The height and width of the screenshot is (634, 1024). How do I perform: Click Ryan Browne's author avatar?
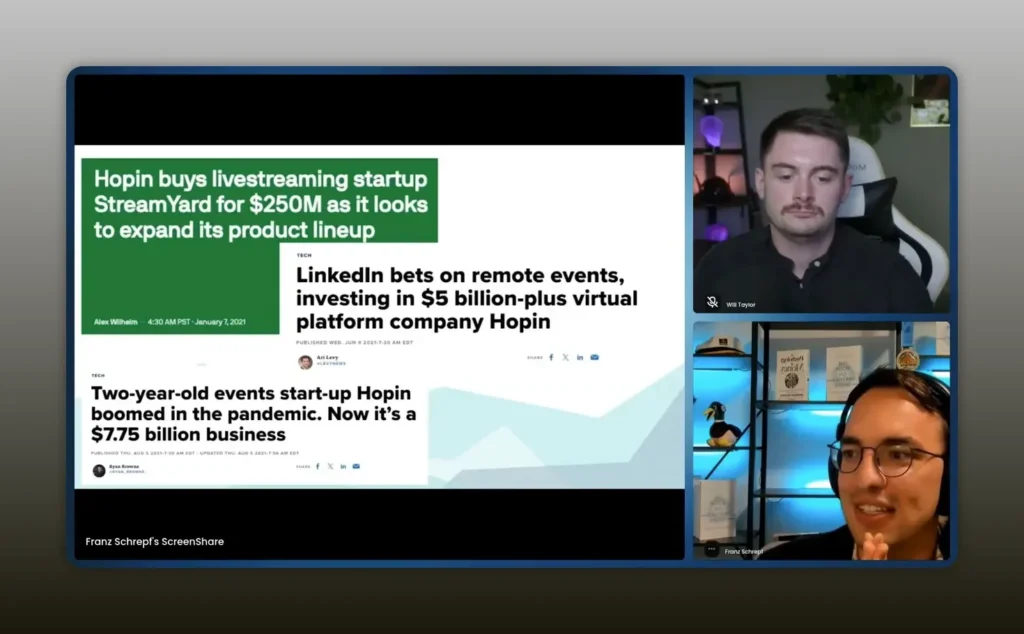pyautogui.click(x=99, y=470)
